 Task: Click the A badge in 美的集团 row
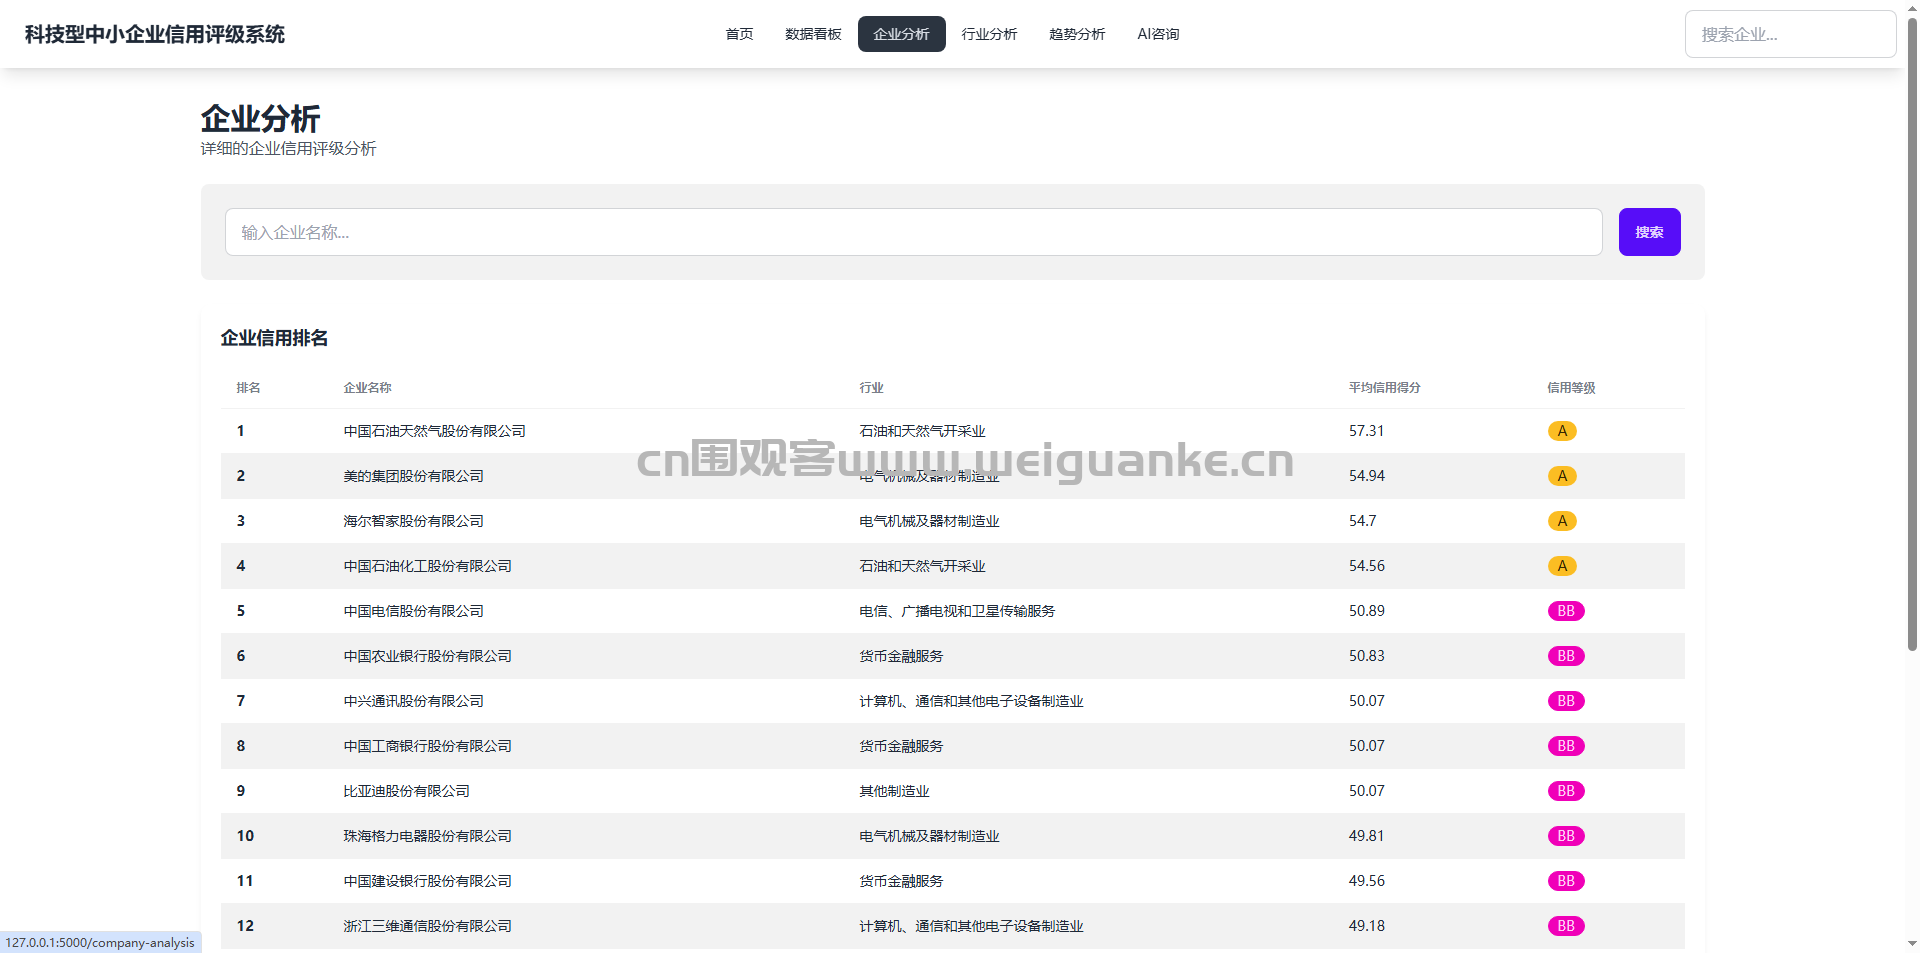(1561, 476)
